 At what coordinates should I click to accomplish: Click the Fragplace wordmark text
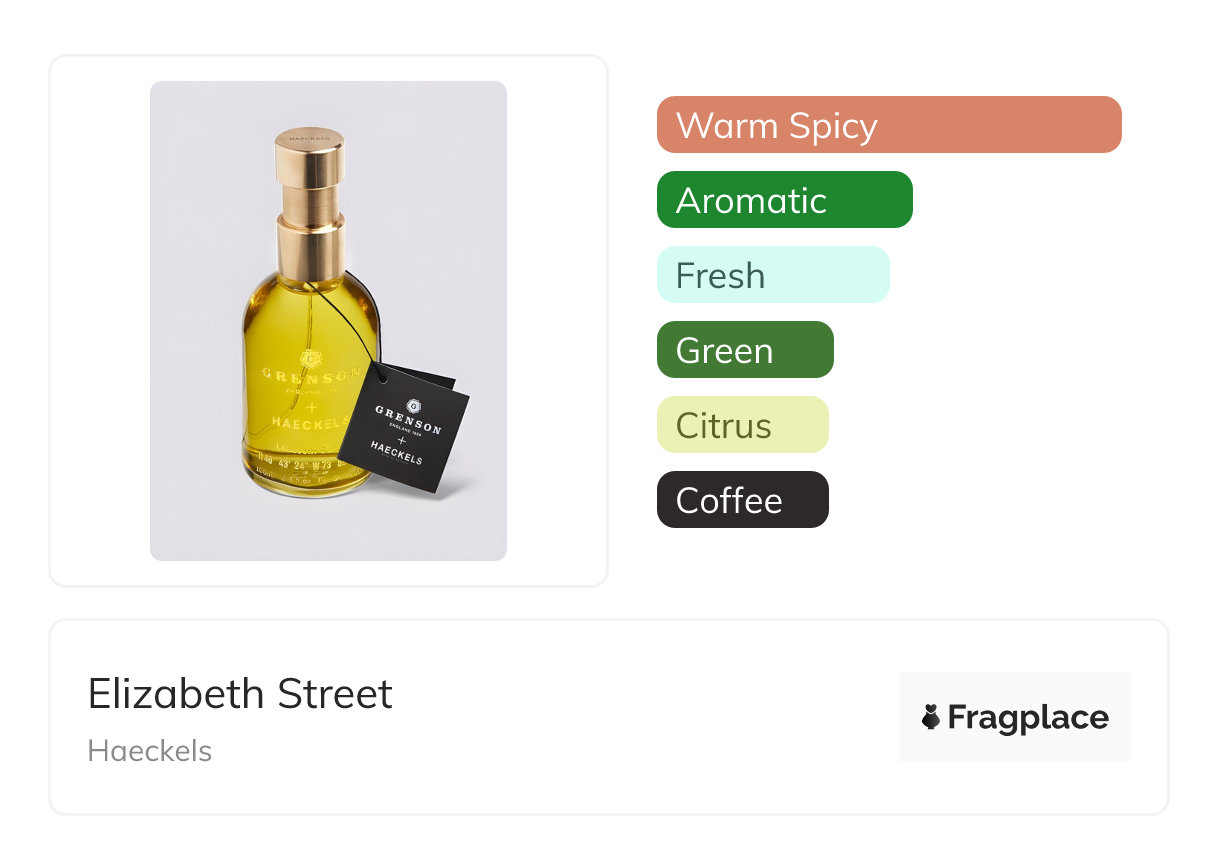(1027, 718)
